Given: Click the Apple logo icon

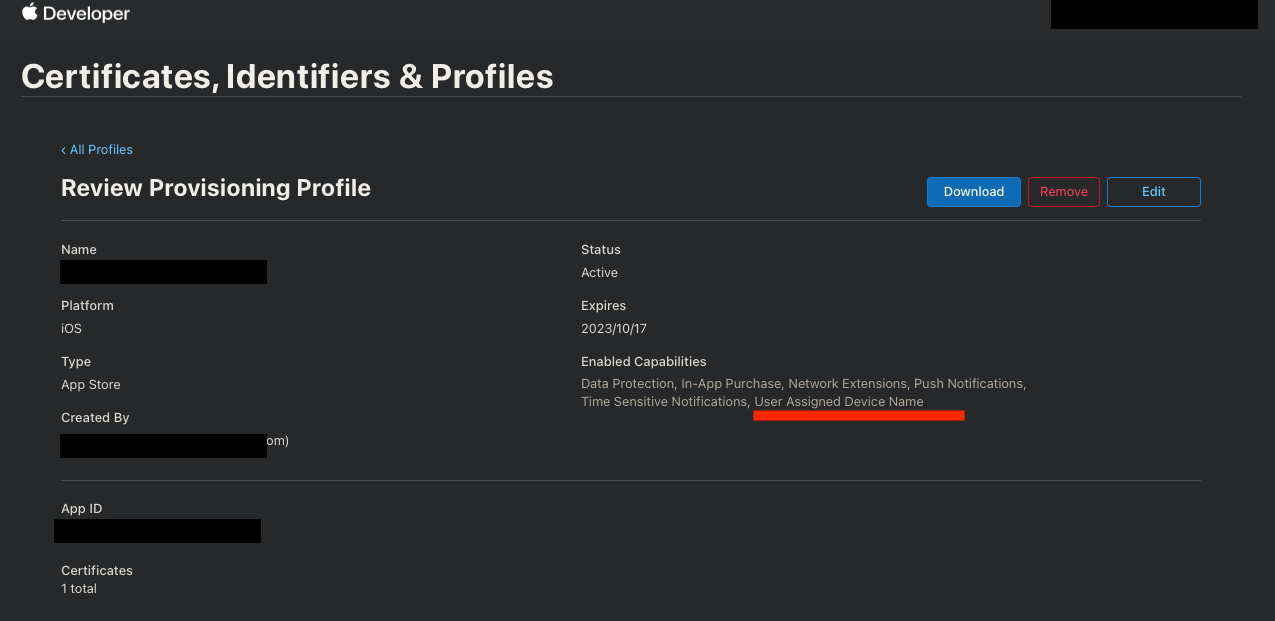Looking at the screenshot, I should pyautogui.click(x=30, y=13).
